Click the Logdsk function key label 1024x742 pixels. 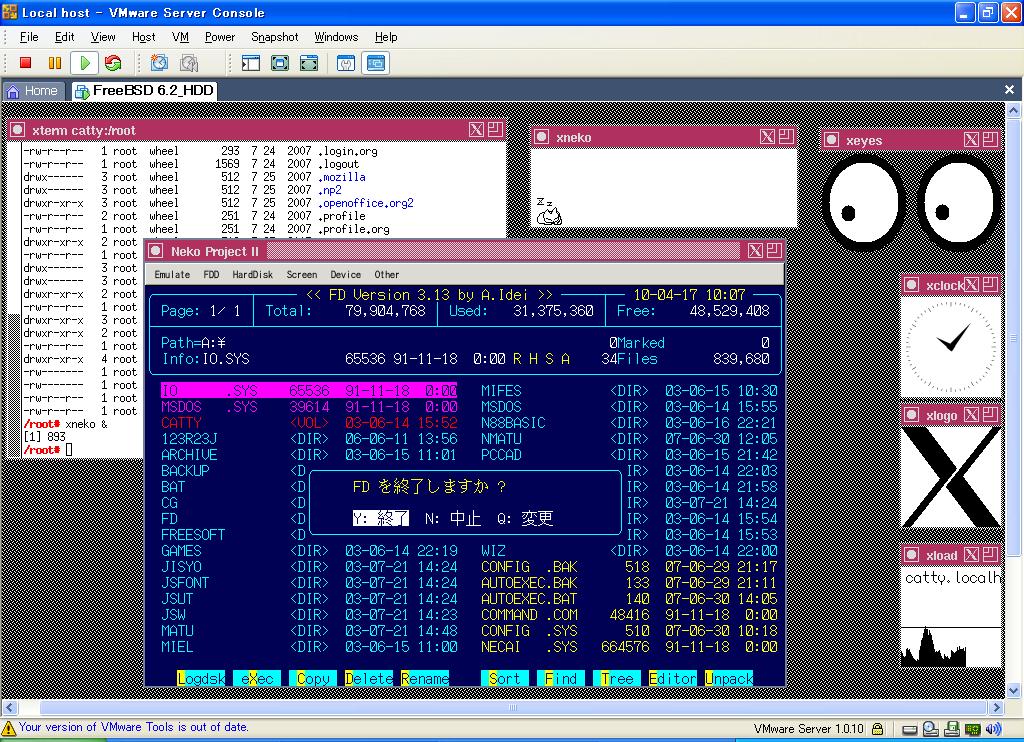coord(201,679)
